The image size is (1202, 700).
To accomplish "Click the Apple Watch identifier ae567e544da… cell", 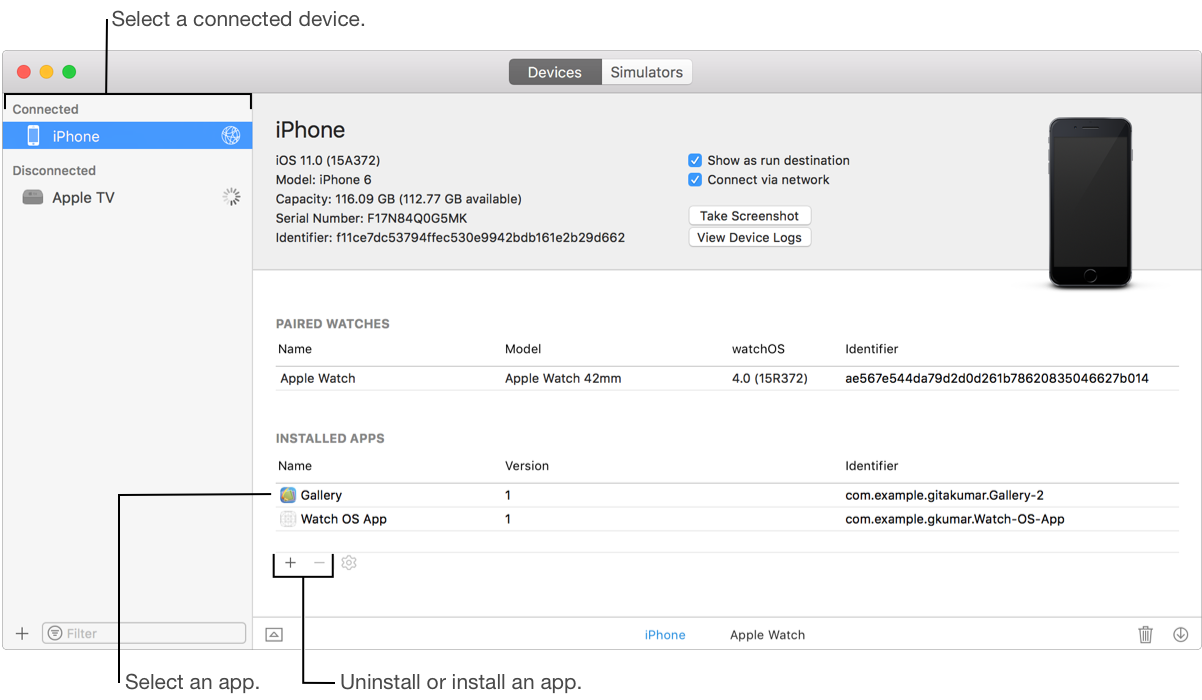I will pos(997,379).
